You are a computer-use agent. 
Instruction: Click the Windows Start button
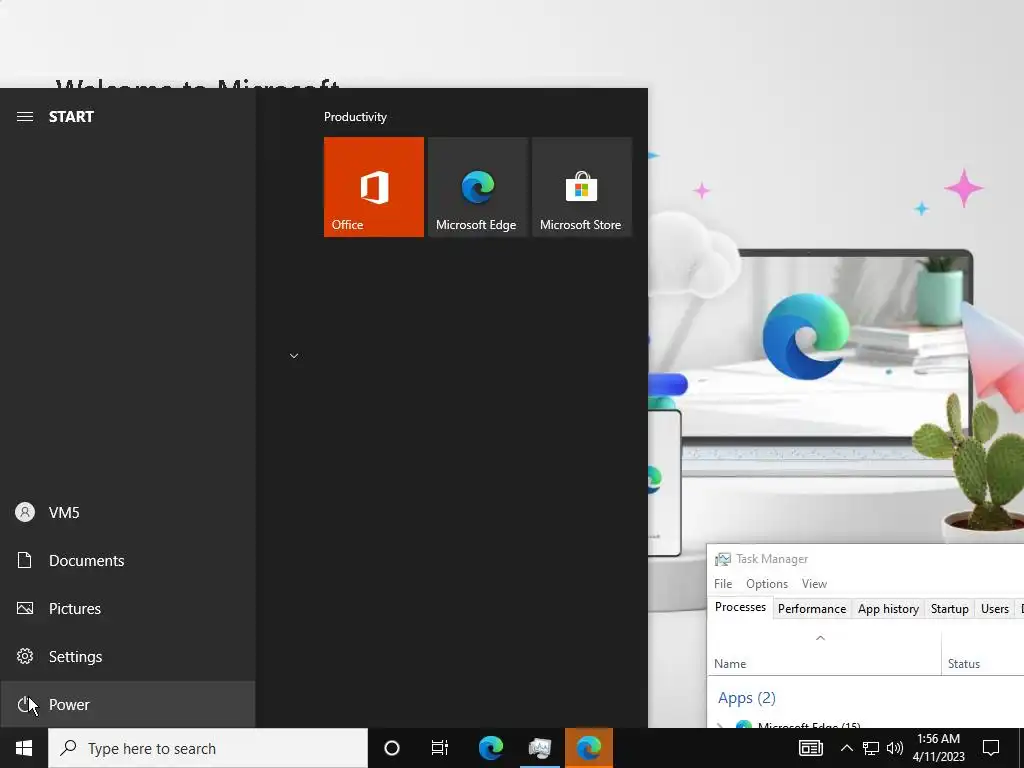pyautogui.click(x=24, y=748)
